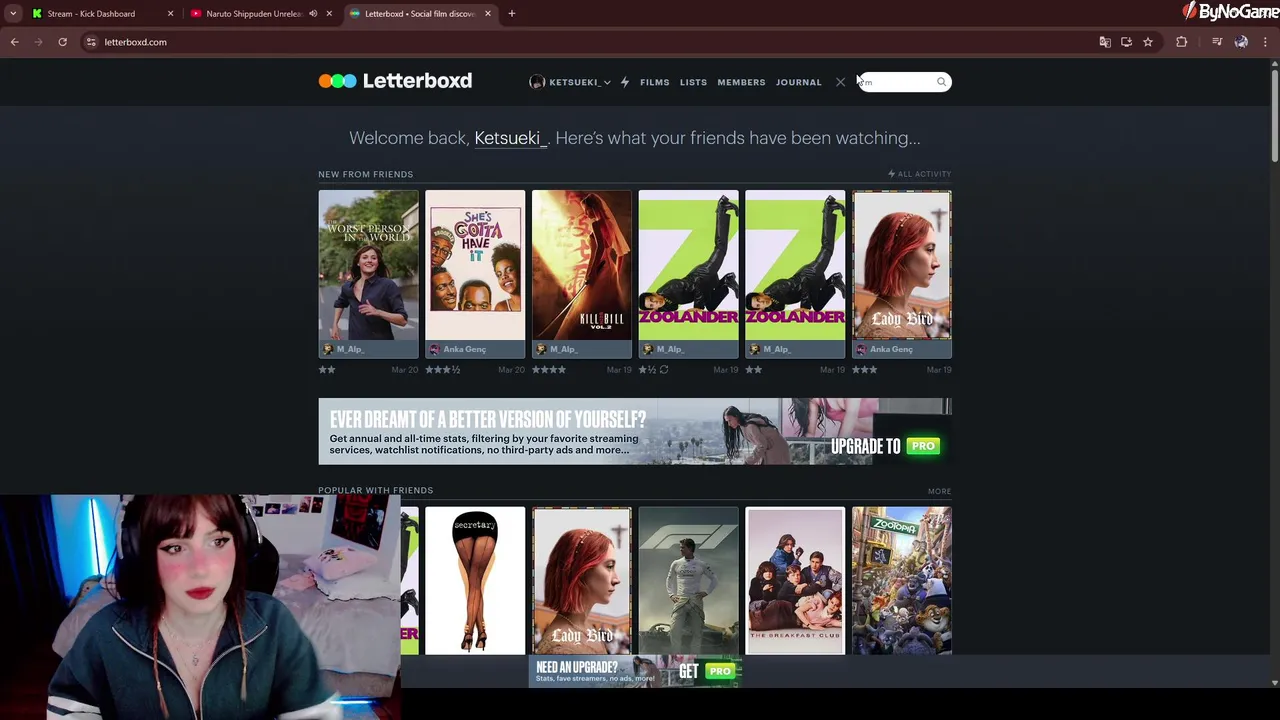Open She's Gotta Have It poster

[475, 265]
